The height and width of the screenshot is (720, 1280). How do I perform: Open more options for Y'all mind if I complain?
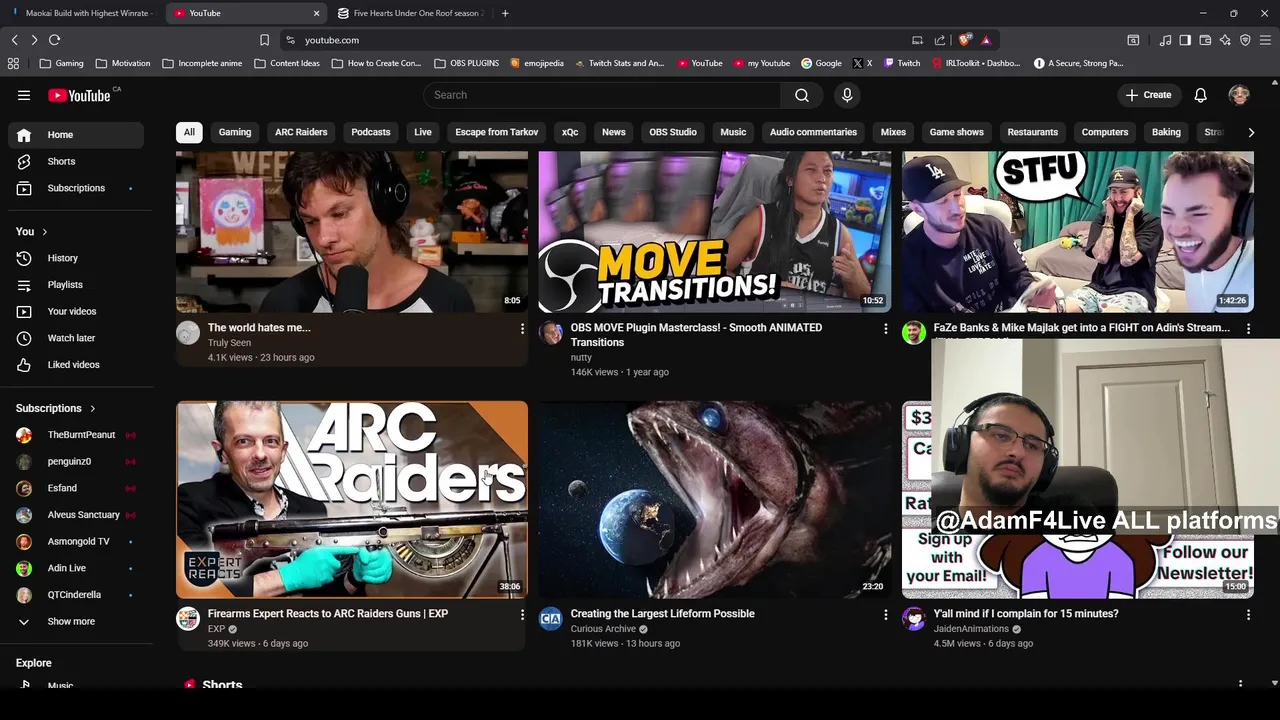pyautogui.click(x=1248, y=615)
